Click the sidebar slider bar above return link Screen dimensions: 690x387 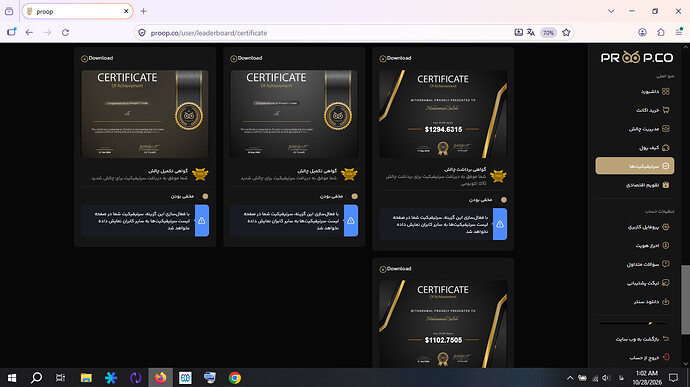tap(634, 324)
